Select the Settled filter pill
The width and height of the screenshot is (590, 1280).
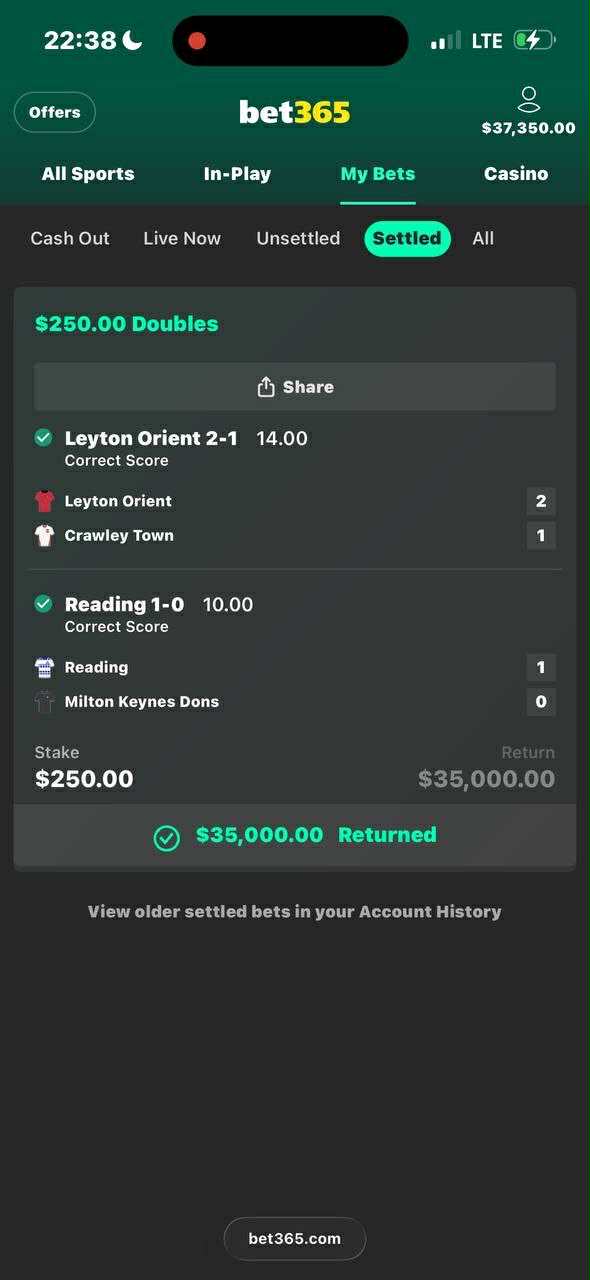coord(407,238)
